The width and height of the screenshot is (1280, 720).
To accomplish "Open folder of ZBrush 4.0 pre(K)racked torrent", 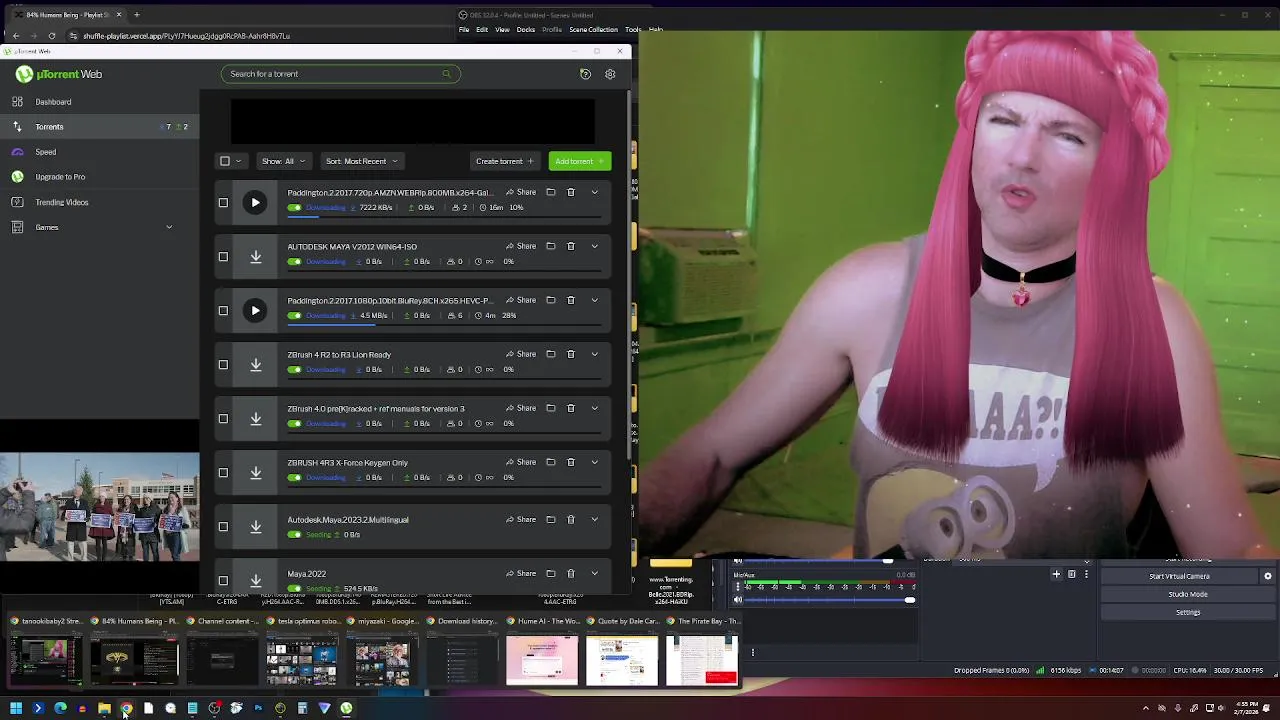I will click(x=550, y=408).
